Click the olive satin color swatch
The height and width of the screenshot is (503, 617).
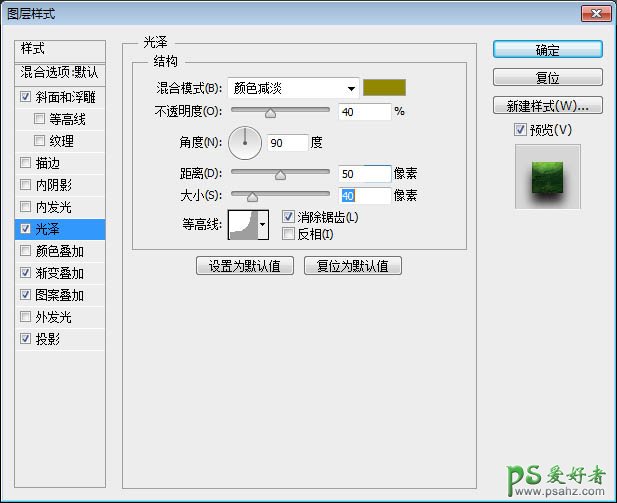(x=384, y=88)
